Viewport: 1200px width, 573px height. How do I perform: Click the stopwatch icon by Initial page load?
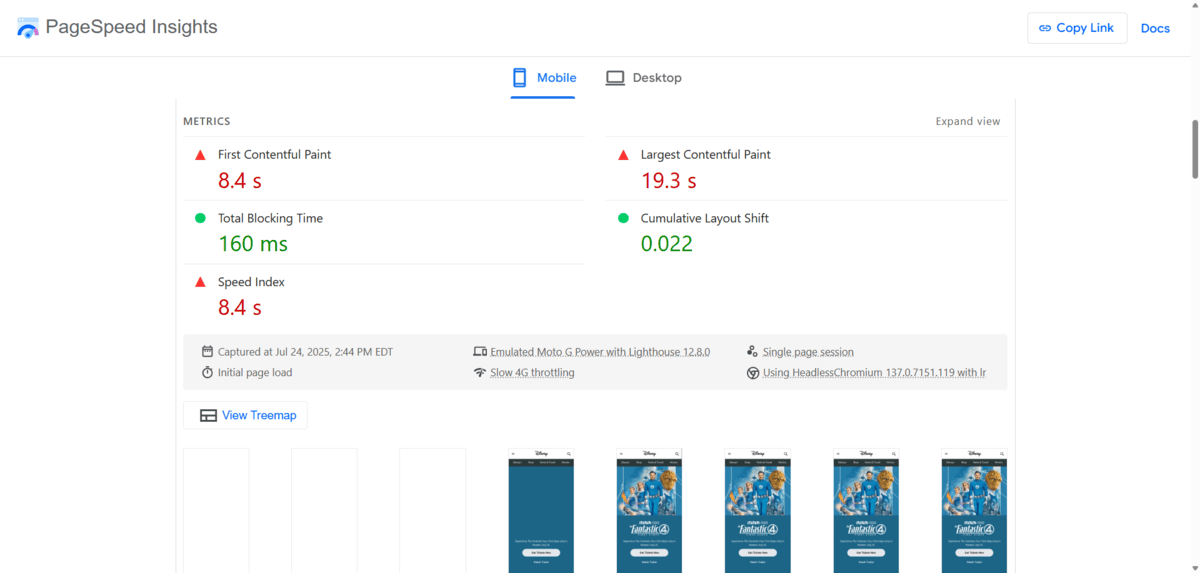207,372
